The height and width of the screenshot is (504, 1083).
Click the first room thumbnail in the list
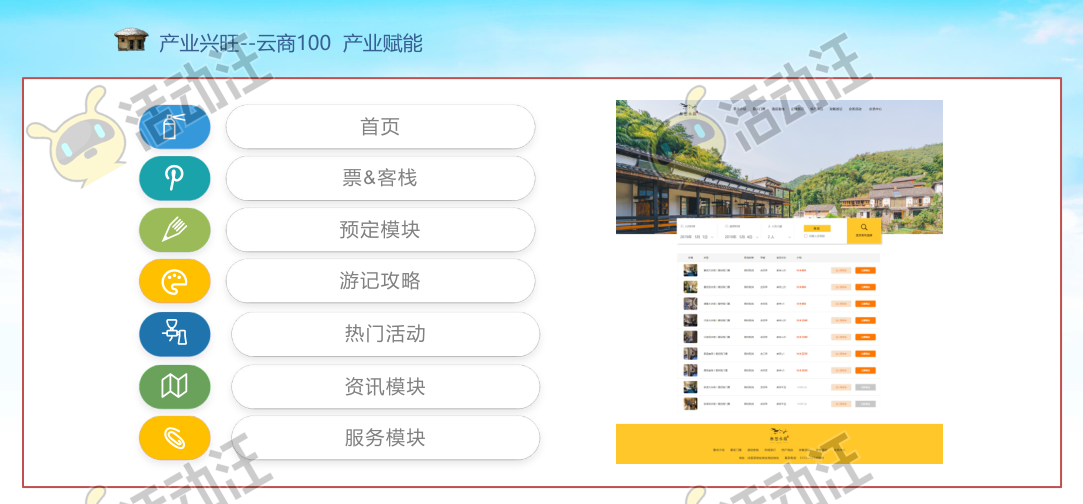point(690,270)
